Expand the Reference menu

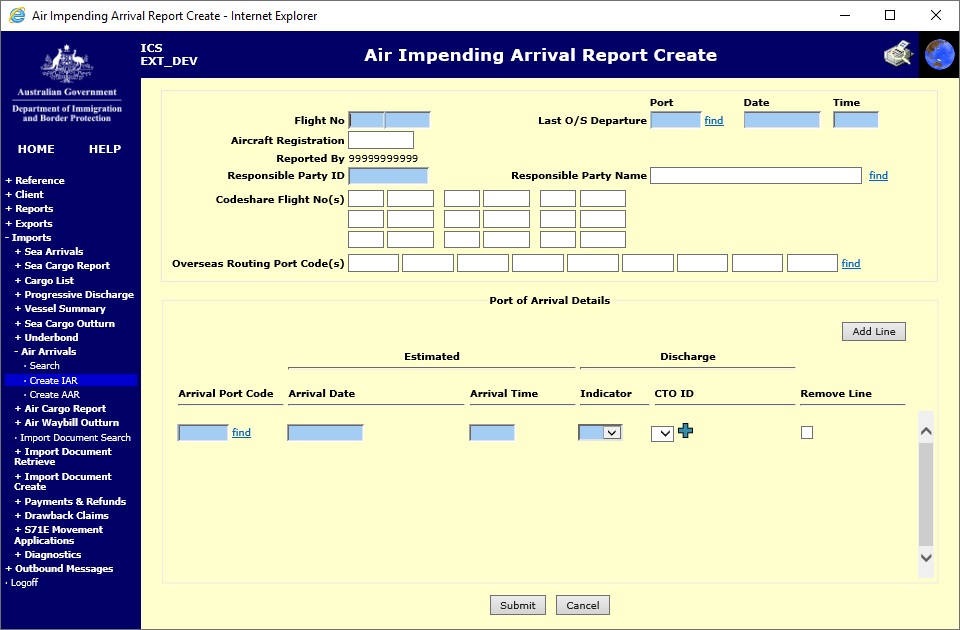click(x=36, y=181)
